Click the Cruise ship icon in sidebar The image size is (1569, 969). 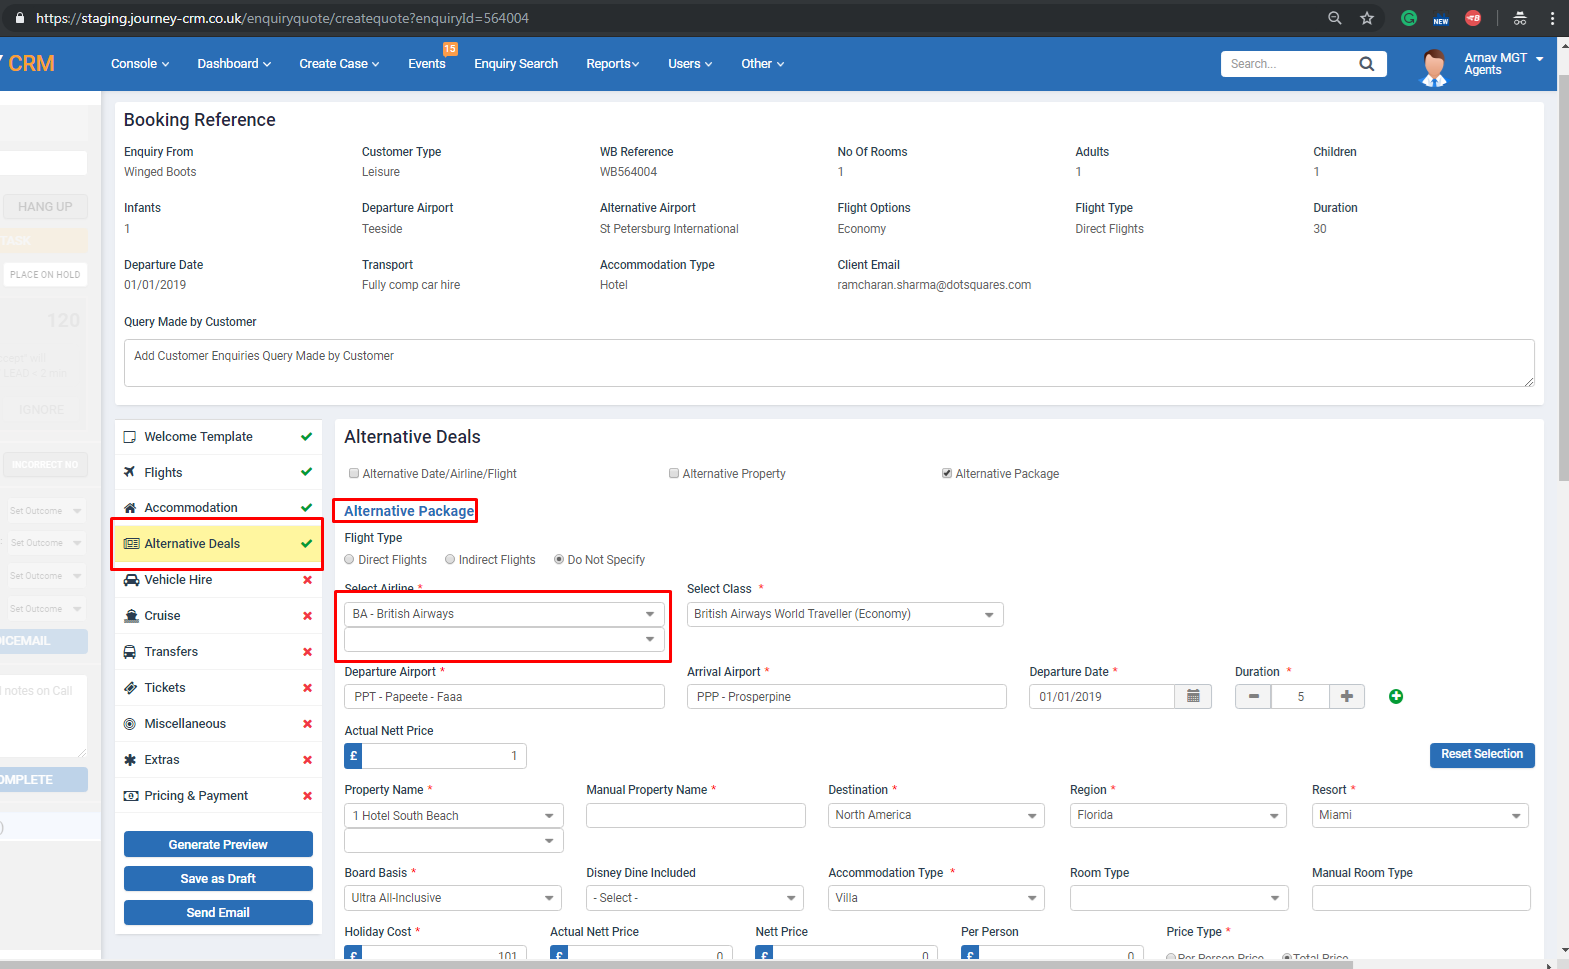[x=130, y=616]
